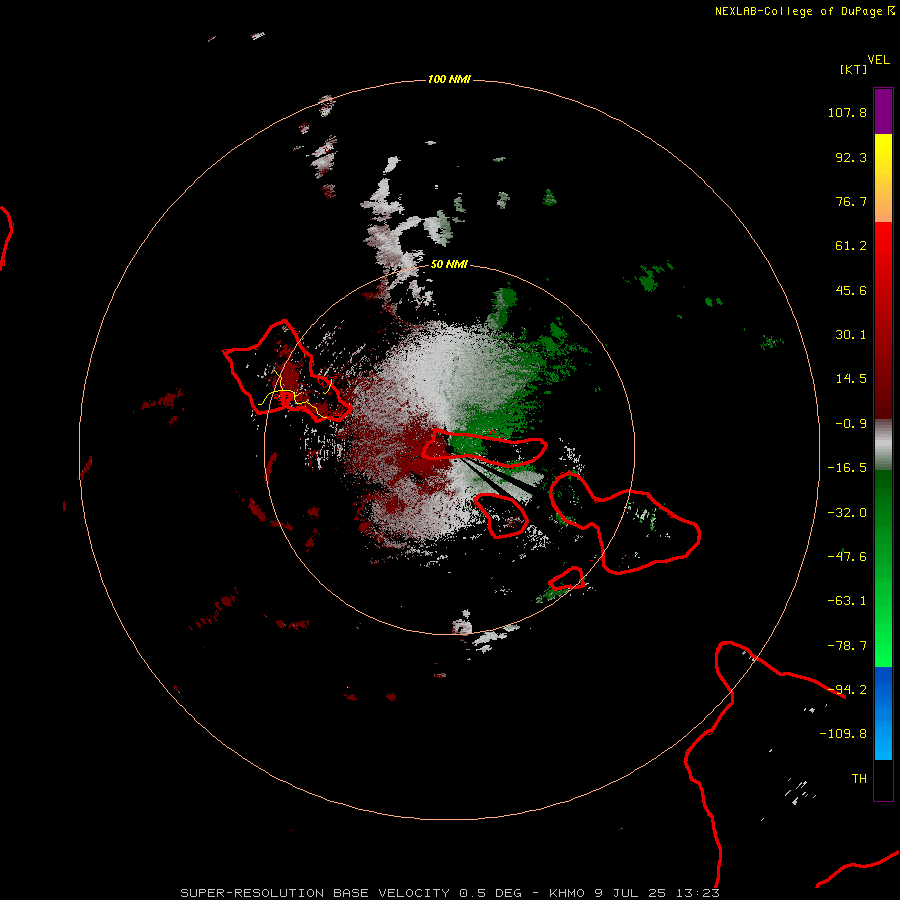Click the 76.7 value on the velocity scale
Screen dimensions: 900x900
(x=851, y=201)
